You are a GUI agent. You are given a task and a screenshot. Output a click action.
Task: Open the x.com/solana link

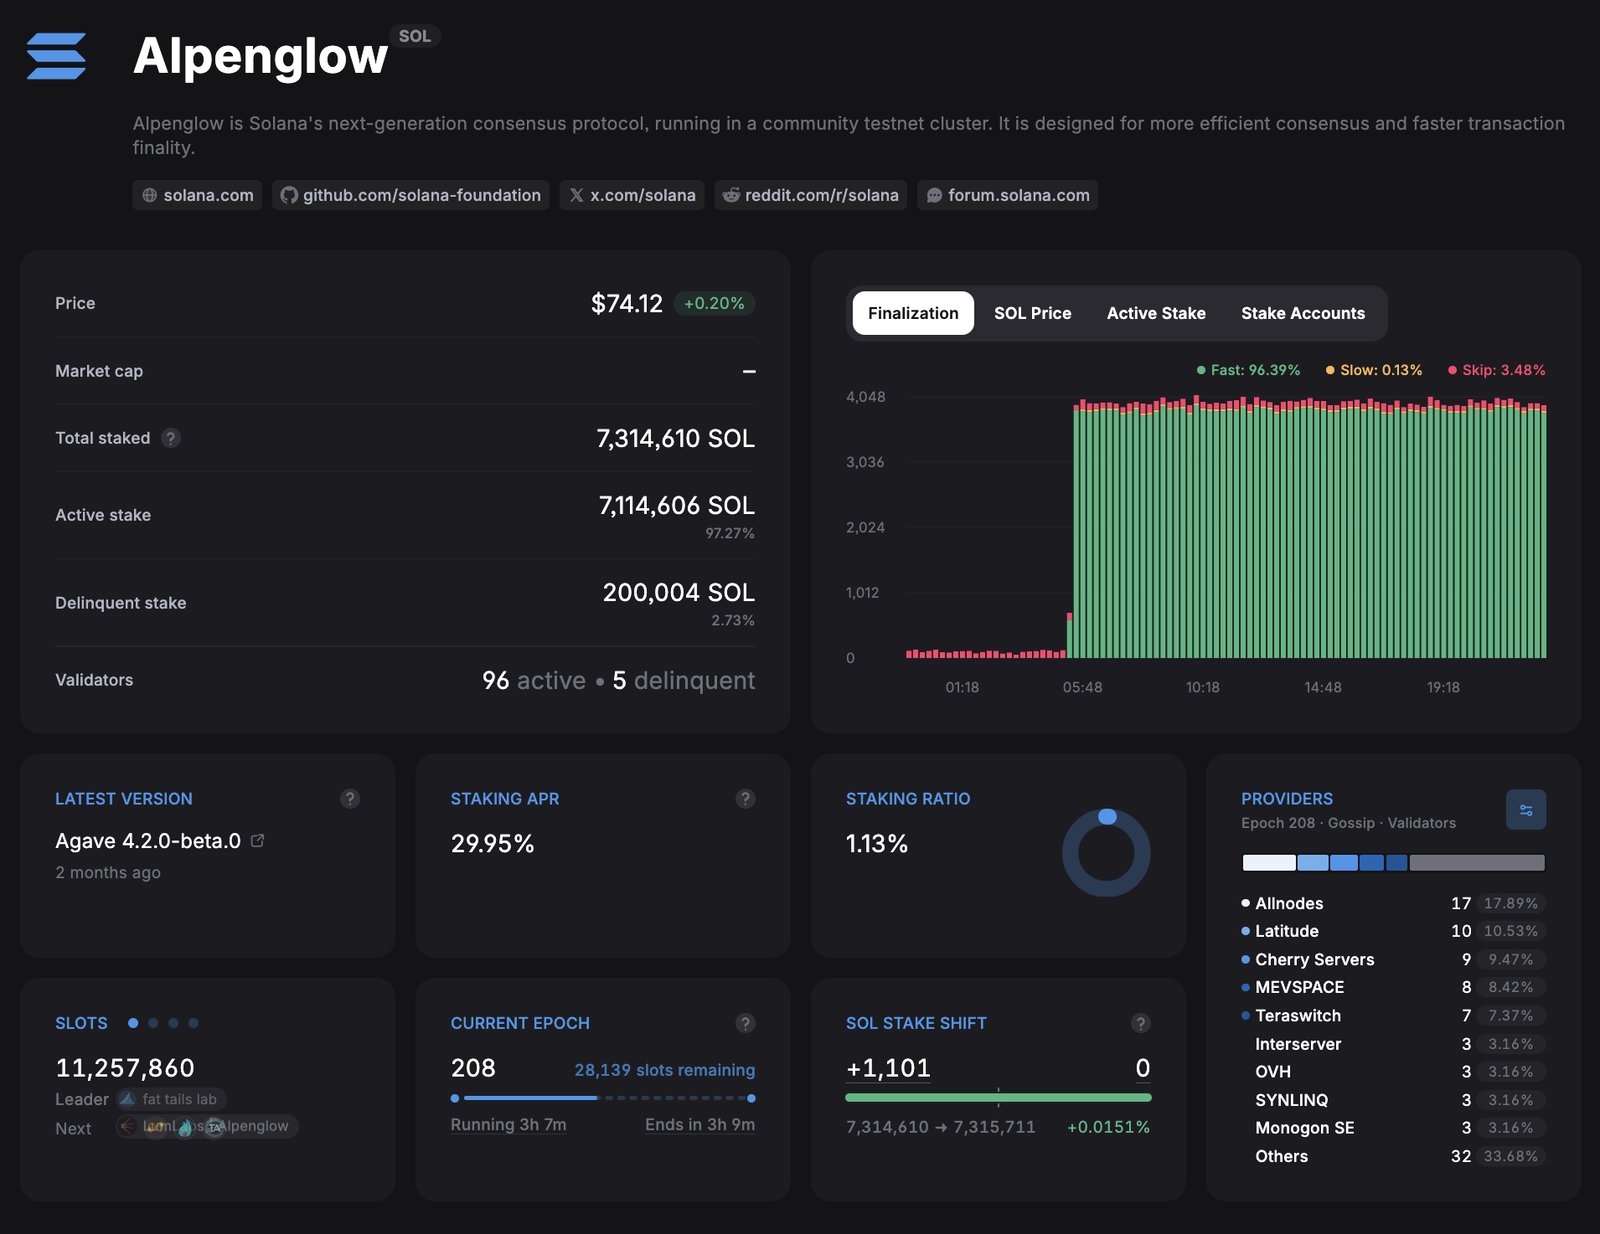pos(632,195)
